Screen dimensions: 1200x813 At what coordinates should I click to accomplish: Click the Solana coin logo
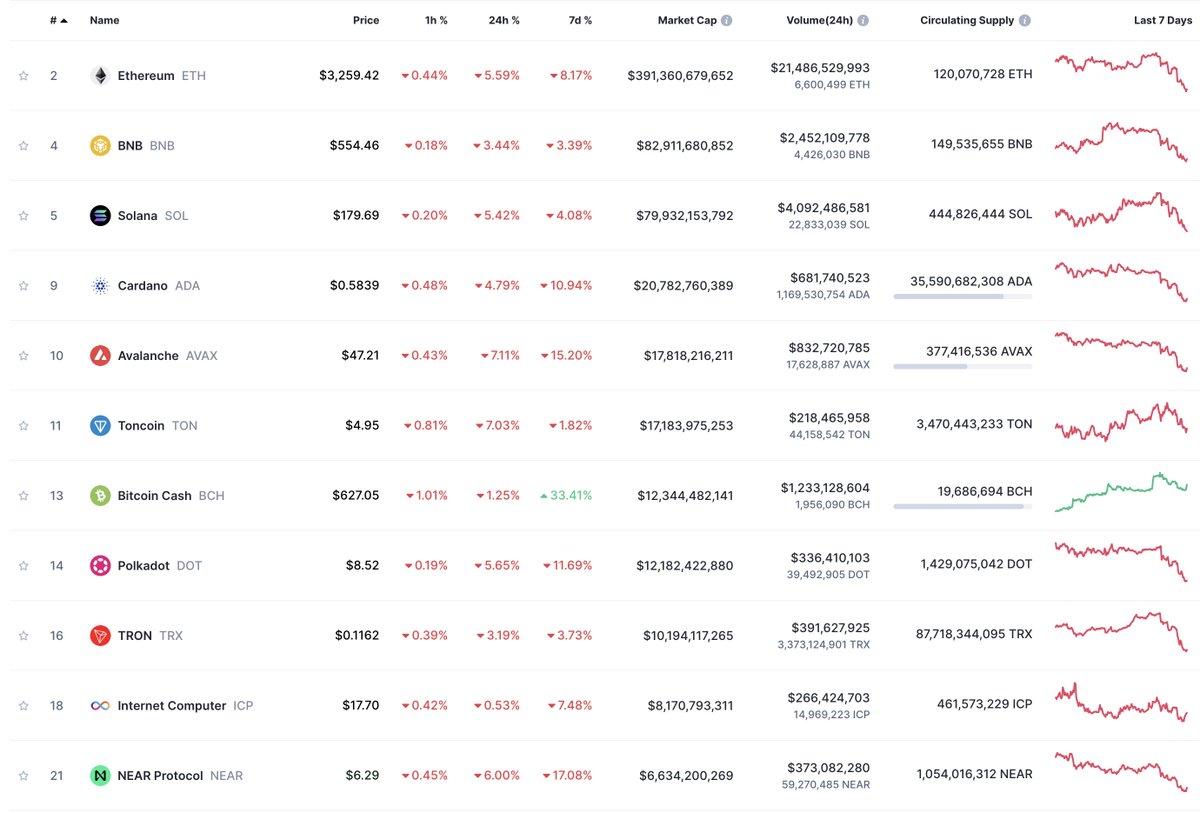(x=100, y=216)
